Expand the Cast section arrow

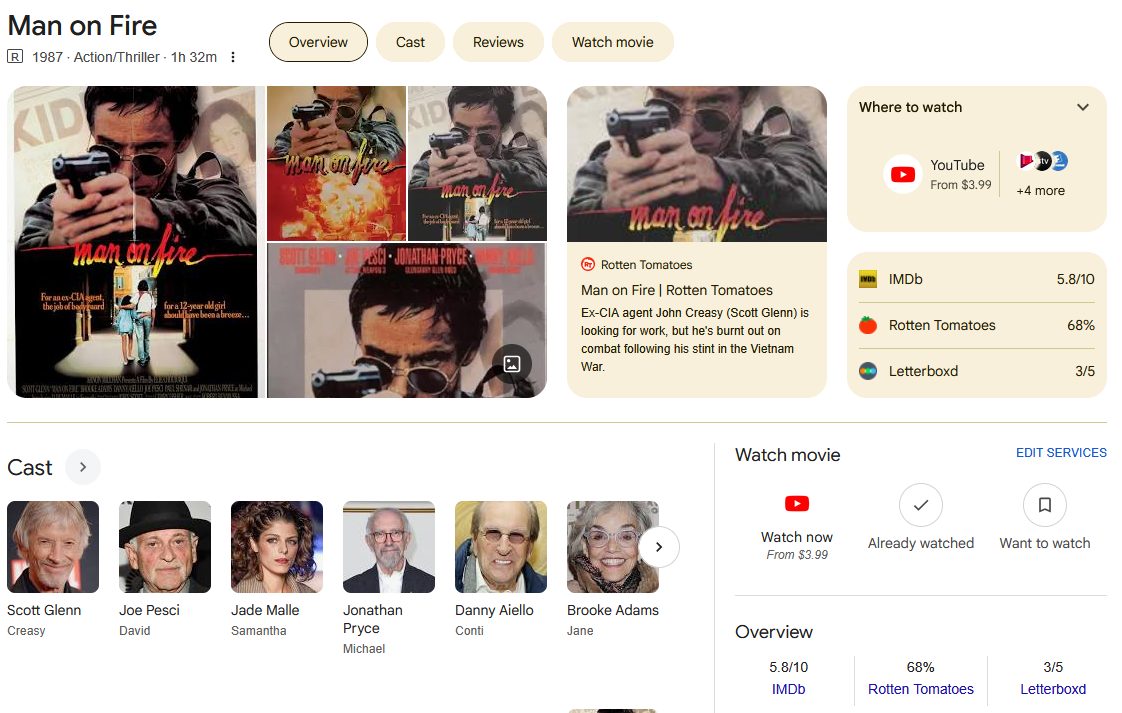tap(83, 467)
